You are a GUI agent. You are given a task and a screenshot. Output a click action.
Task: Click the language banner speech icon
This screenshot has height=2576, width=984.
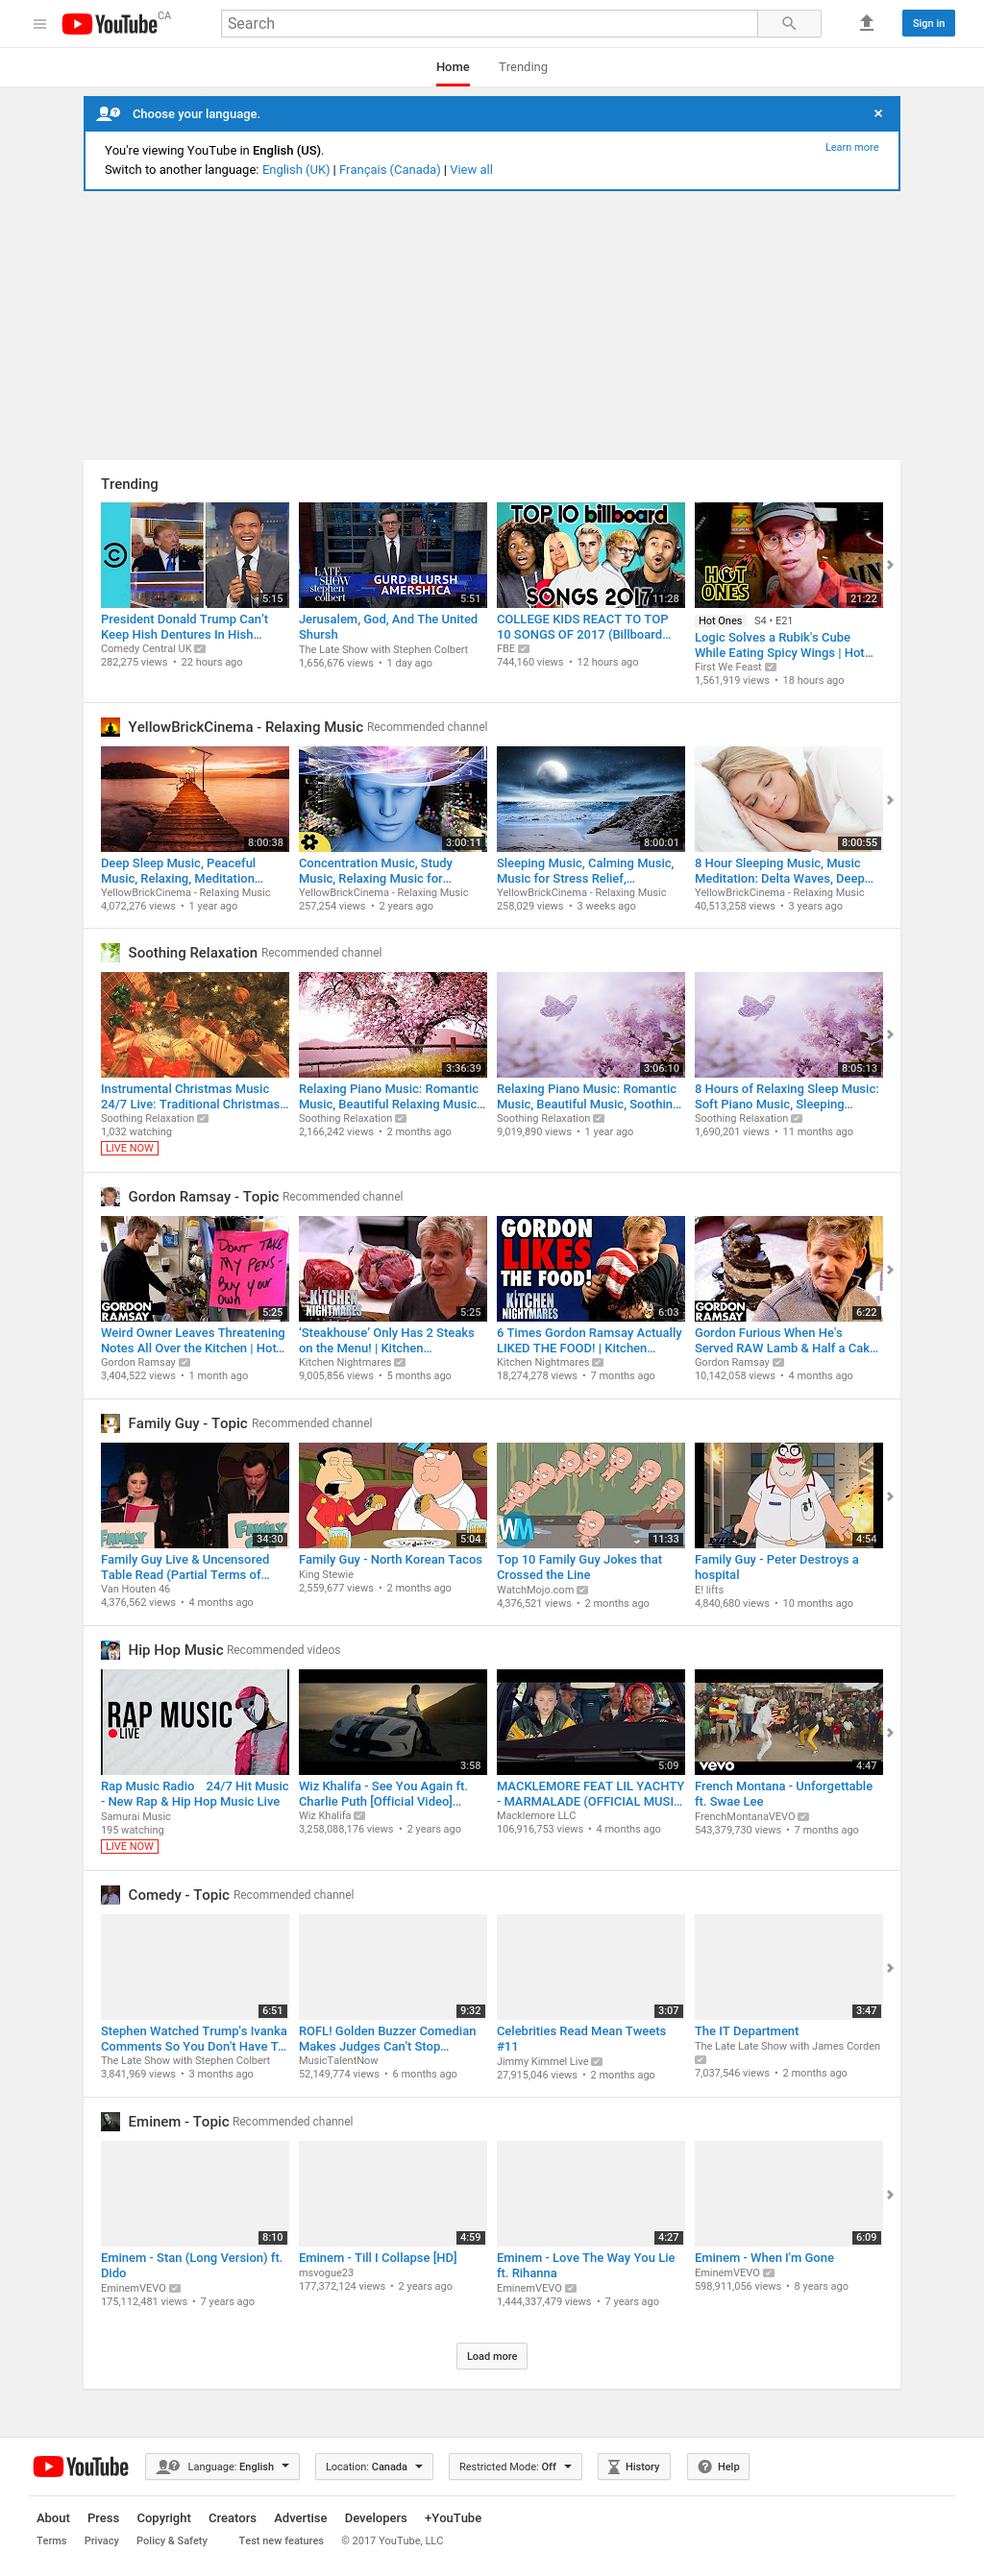coord(108,114)
